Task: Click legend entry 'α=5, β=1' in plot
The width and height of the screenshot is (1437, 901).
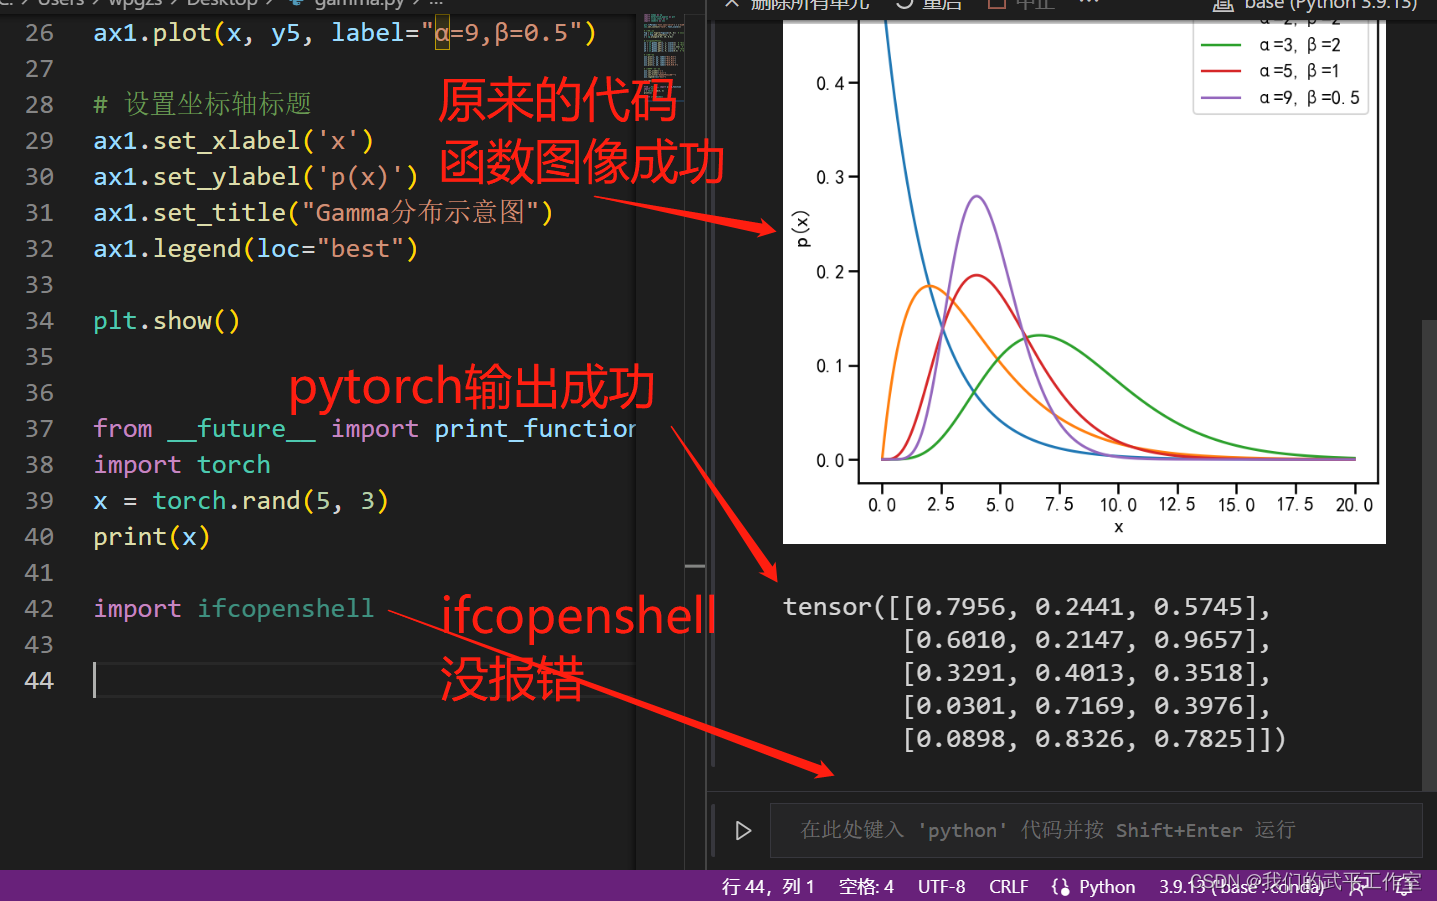Action: (1270, 71)
